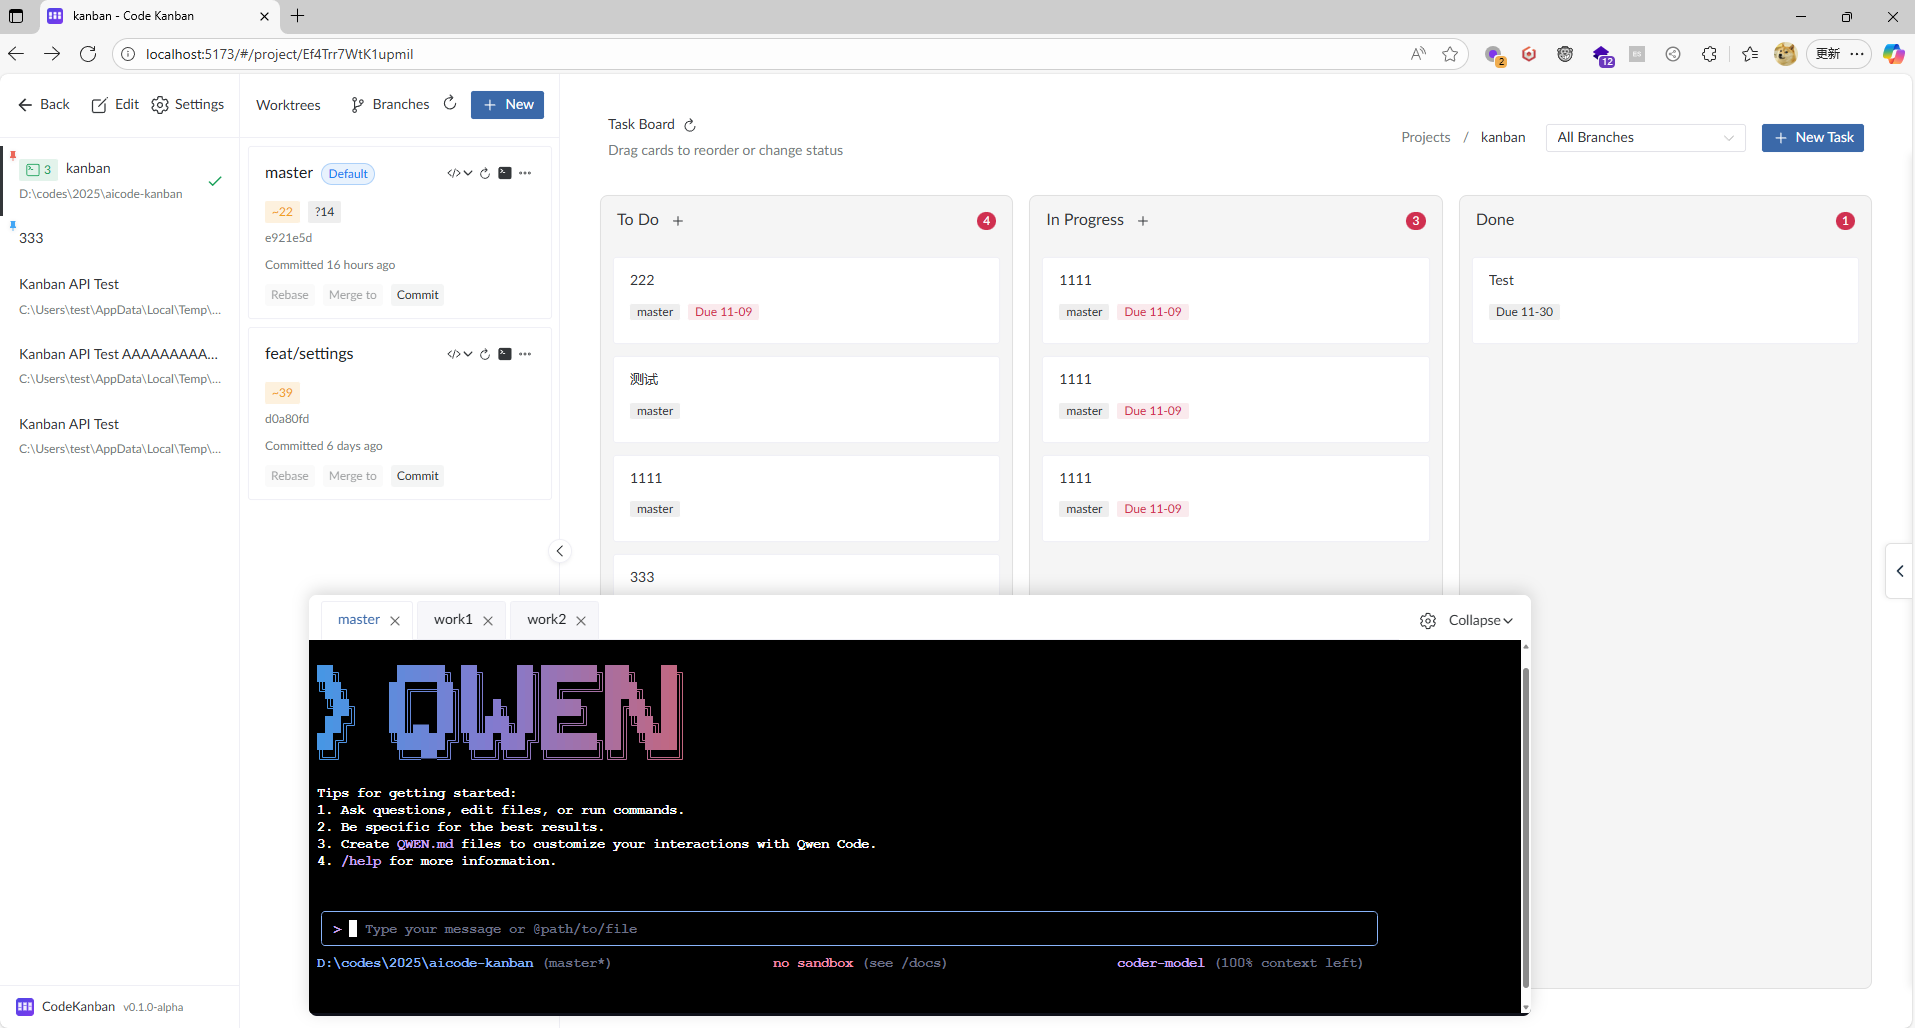Switch to the master terminal tab
Viewport: 1915px width, 1028px height.
[359, 620]
